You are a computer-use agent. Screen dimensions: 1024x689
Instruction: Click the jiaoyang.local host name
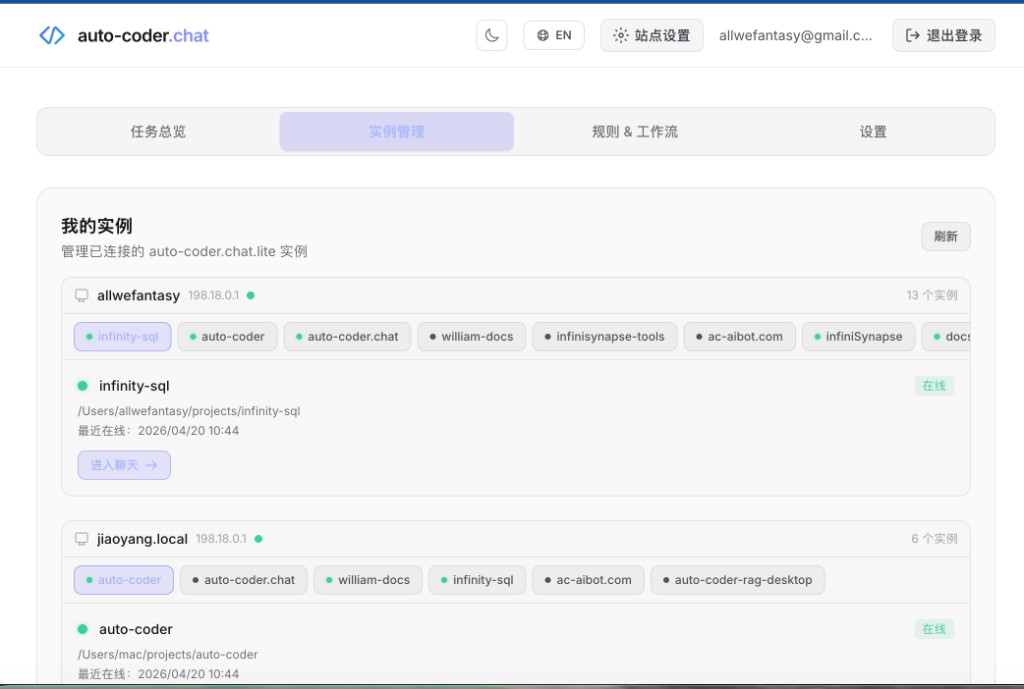point(142,539)
